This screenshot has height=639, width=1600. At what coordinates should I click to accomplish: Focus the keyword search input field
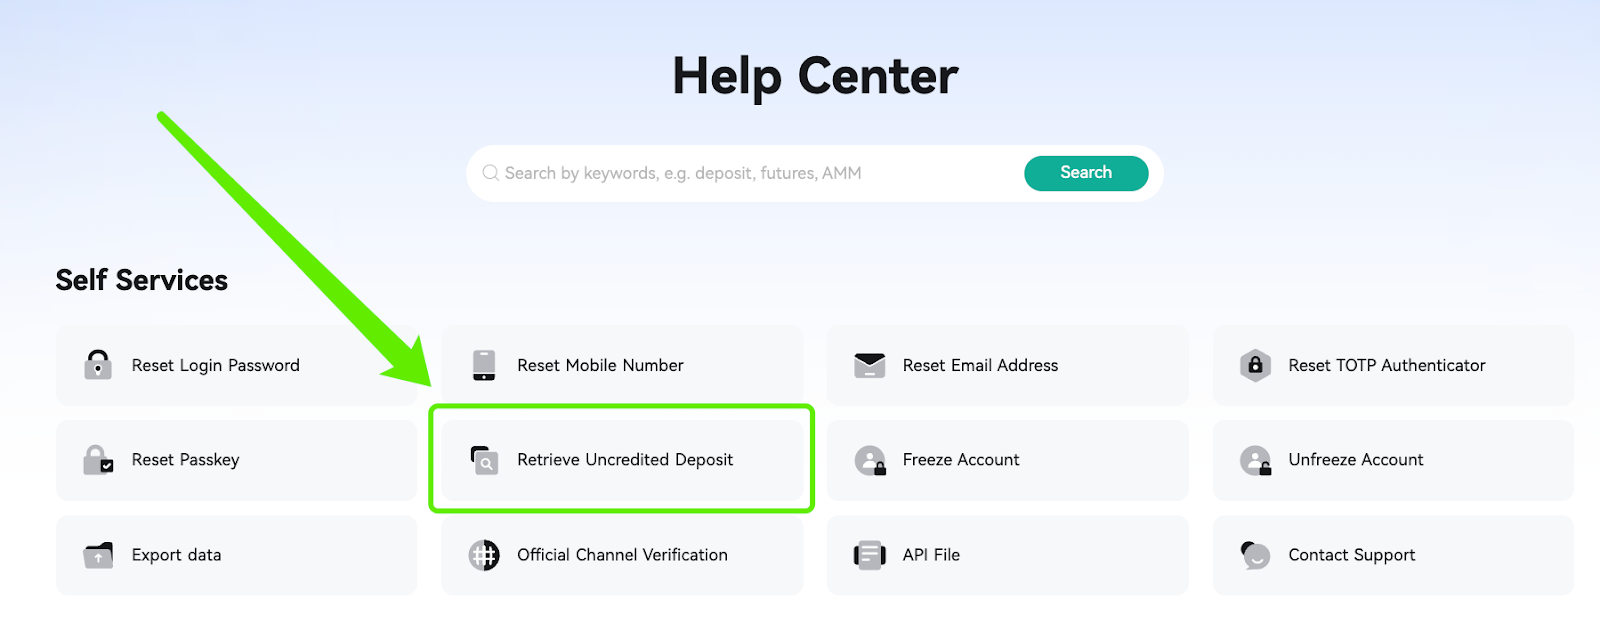[x=750, y=173]
